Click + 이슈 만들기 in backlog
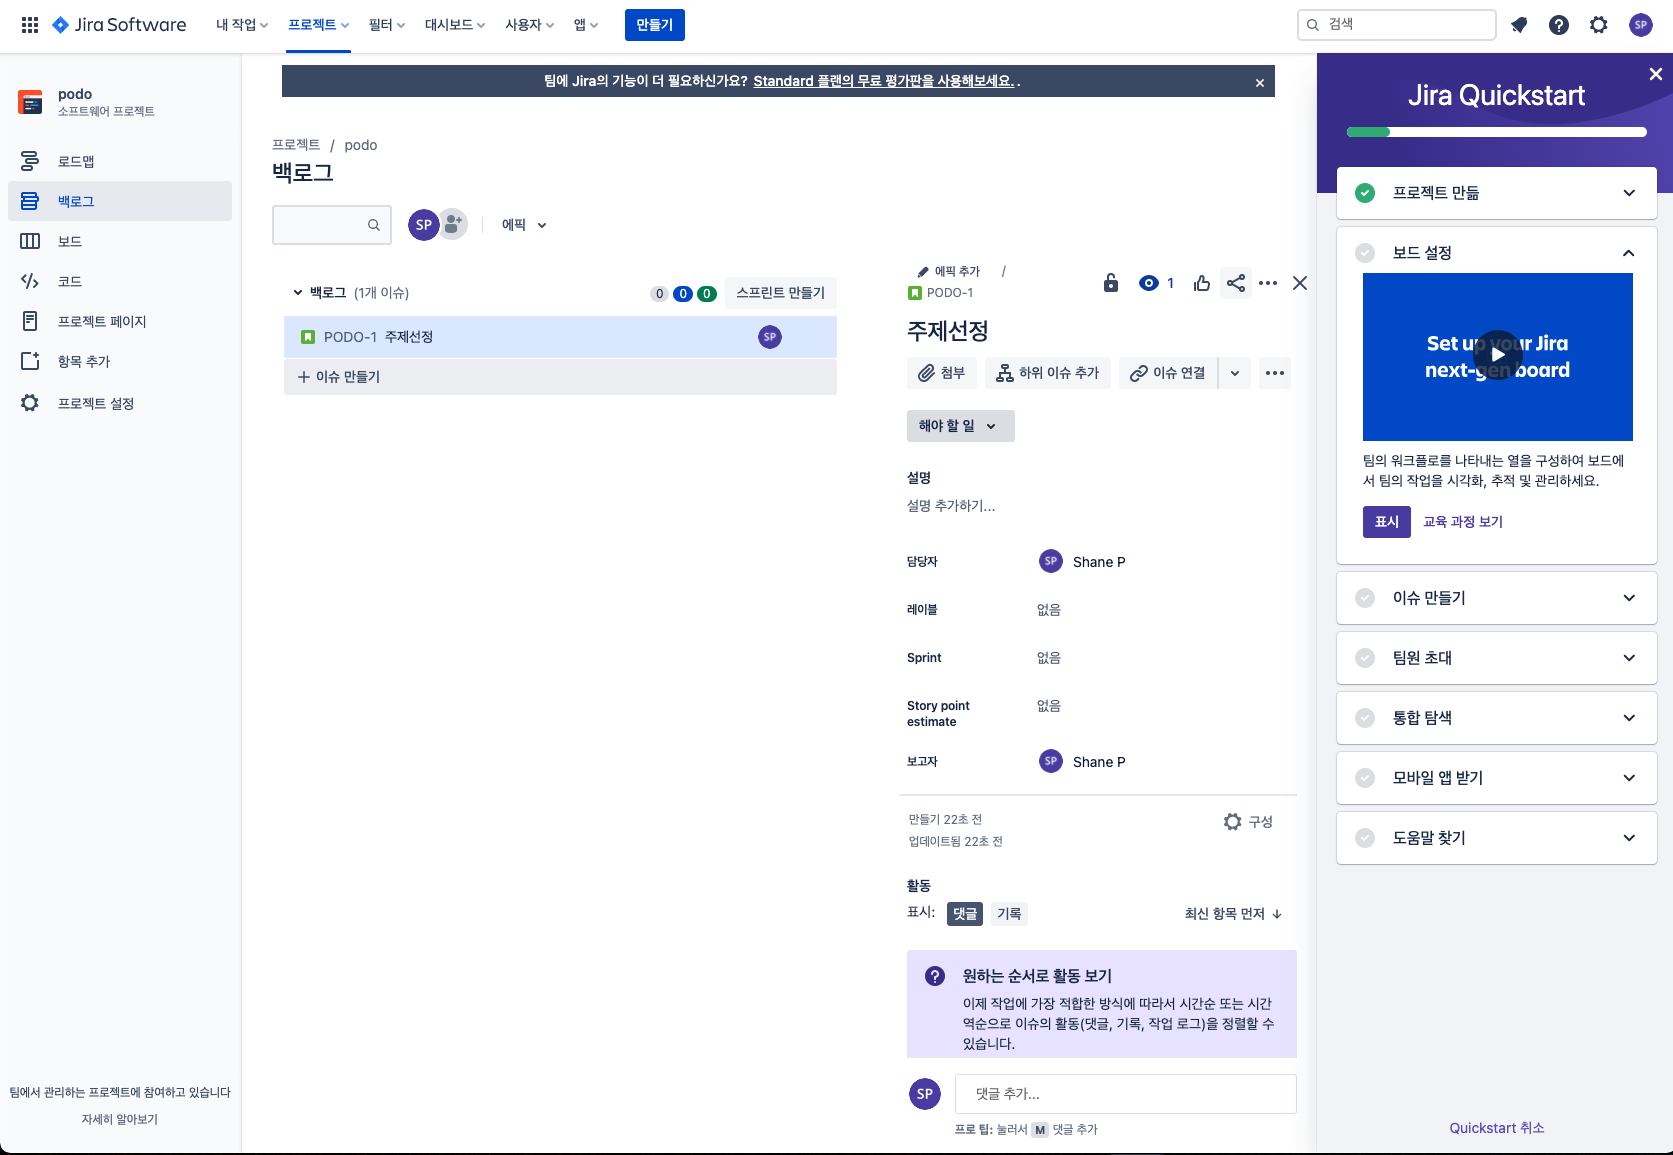1673x1155 pixels. [x=560, y=377]
